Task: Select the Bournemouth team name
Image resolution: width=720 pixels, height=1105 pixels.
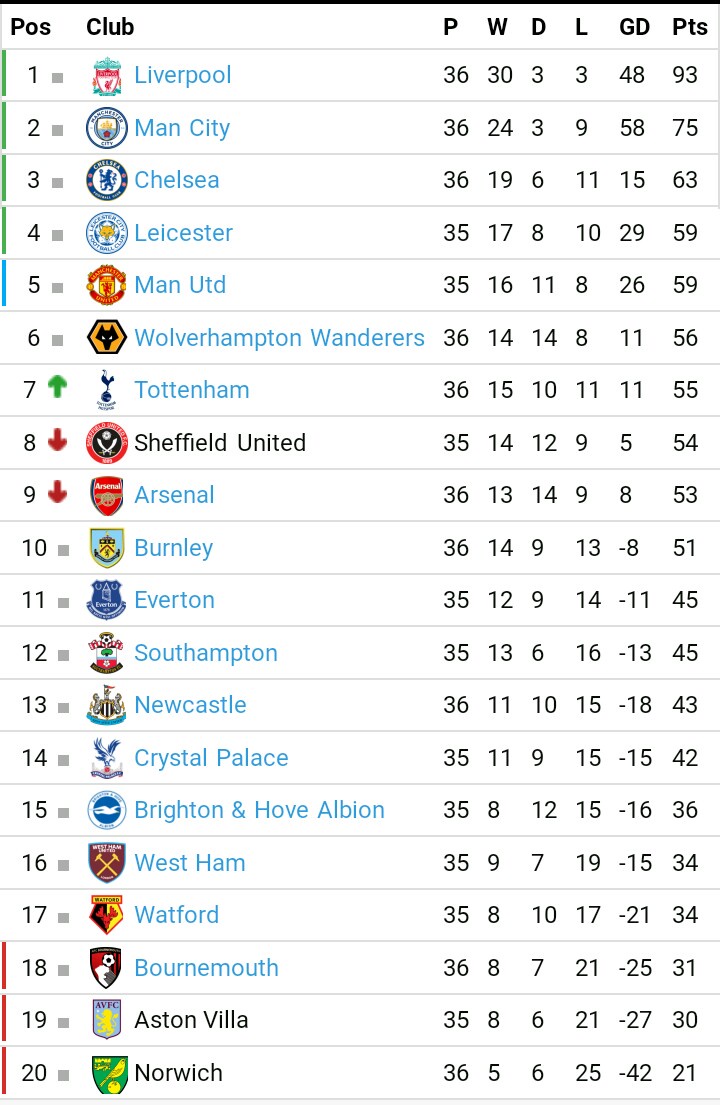Action: (x=206, y=968)
